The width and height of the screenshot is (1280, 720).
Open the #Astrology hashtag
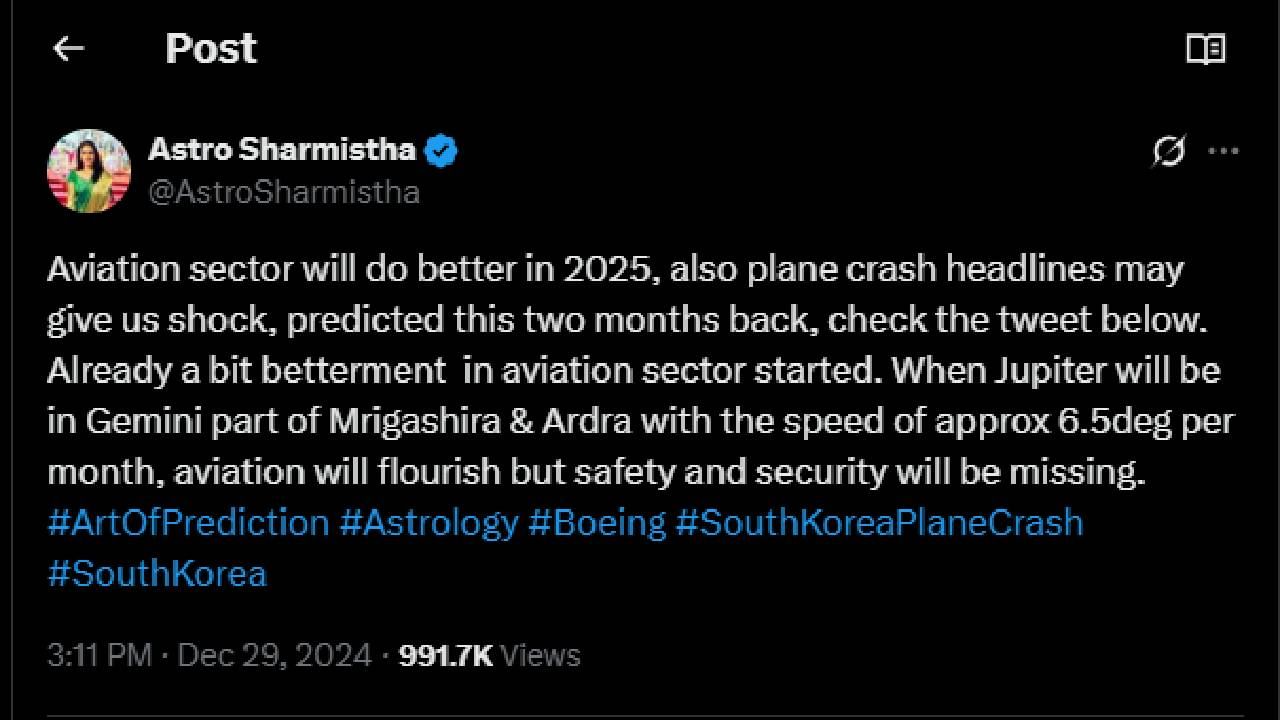point(428,522)
